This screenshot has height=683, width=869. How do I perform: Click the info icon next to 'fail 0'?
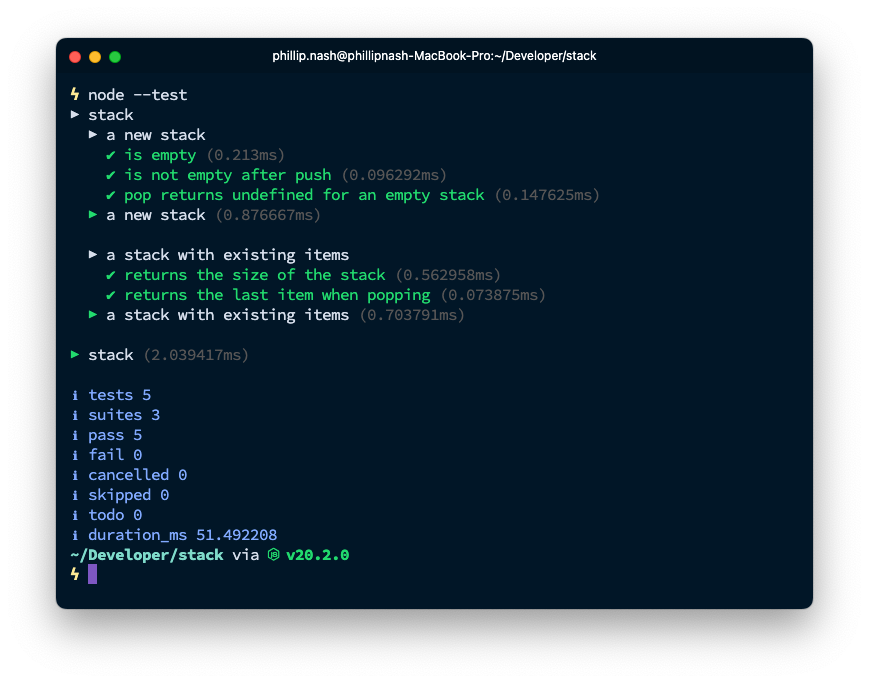coord(74,455)
